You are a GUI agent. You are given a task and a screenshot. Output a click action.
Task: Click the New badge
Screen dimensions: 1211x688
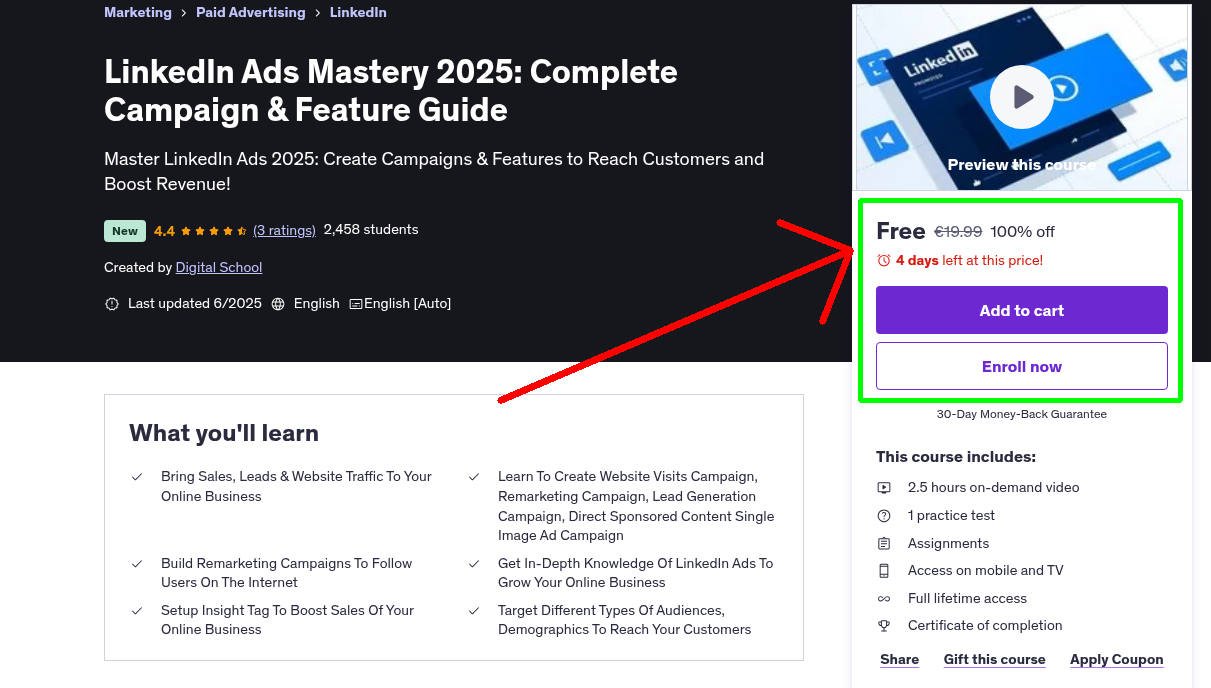[x=125, y=231]
